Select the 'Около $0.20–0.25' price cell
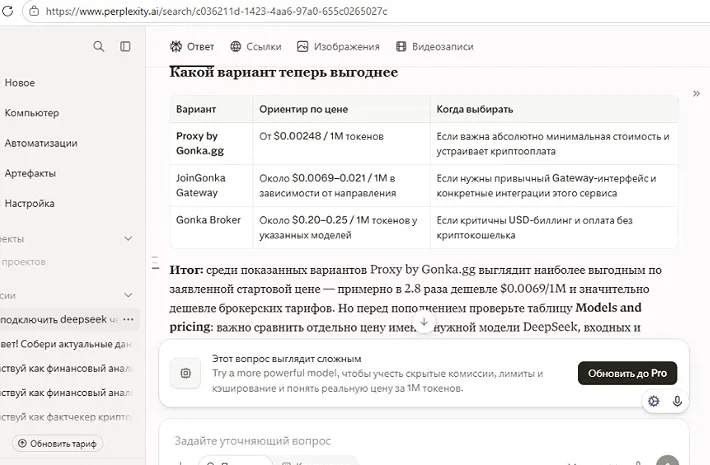Viewport: 710px width, 465px height. pyautogui.click(x=341, y=227)
